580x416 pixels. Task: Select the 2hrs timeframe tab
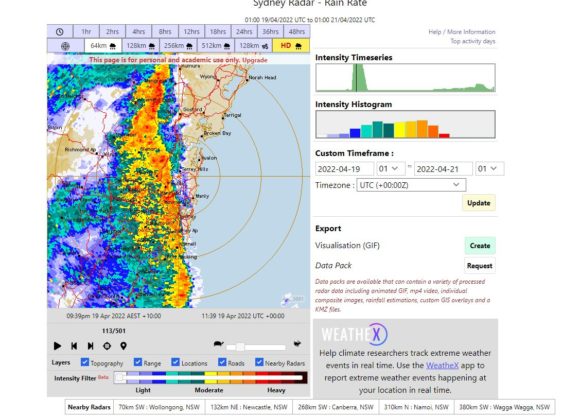point(112,32)
